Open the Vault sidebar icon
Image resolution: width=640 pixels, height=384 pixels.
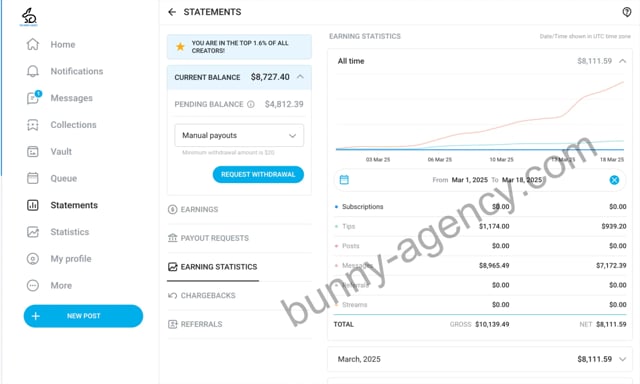[33, 151]
